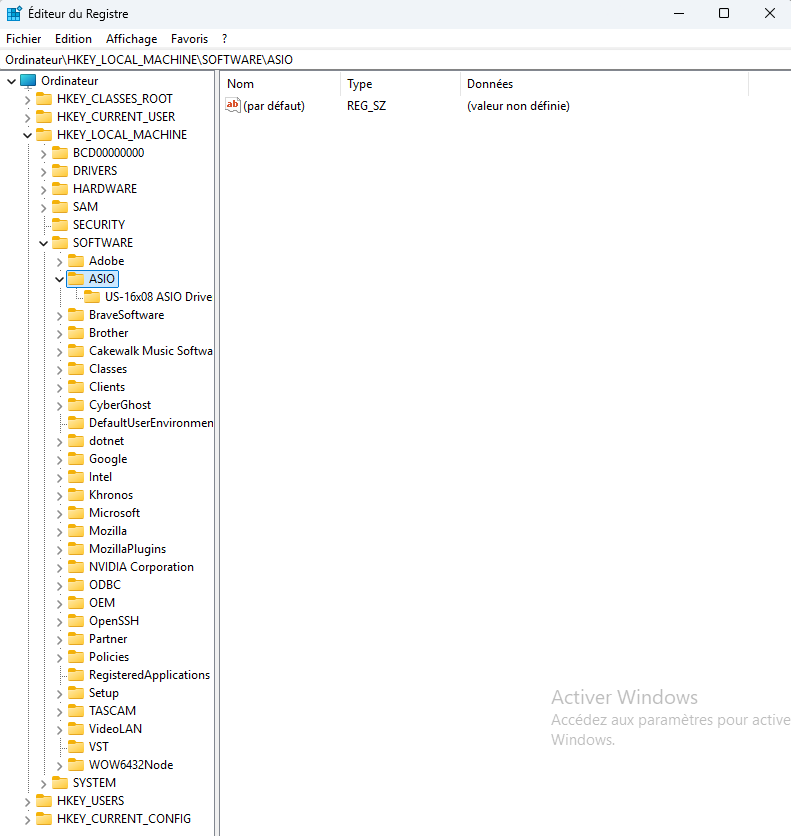Screen dimensions: 791x836
Task: Expand the Microsoft key chevron
Action: [60, 513]
